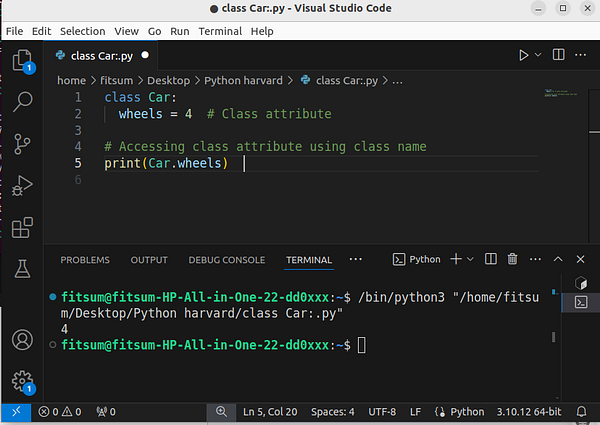Toggle split editor right layout
Image resolution: width=600 pixels, height=425 pixels.
point(558,55)
